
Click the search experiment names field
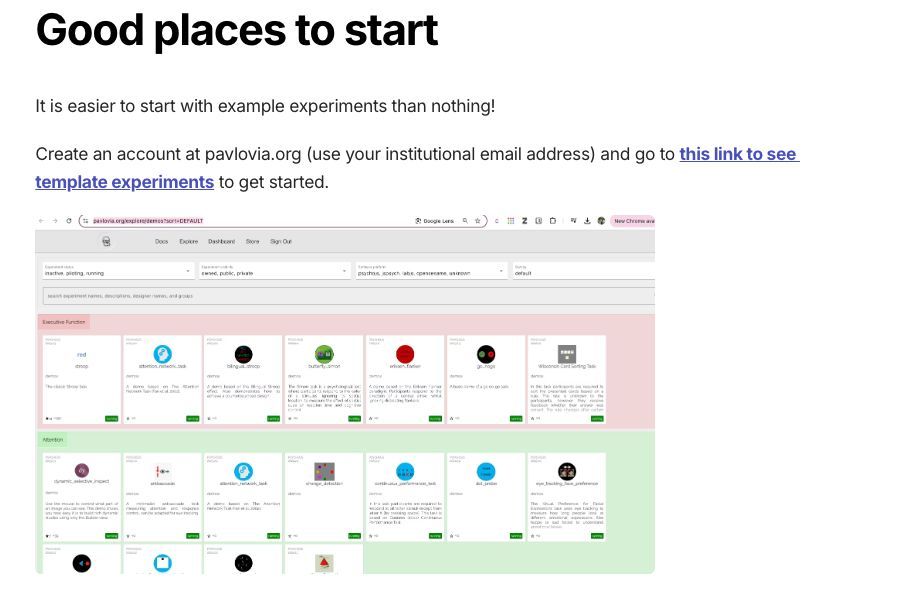[349, 296]
